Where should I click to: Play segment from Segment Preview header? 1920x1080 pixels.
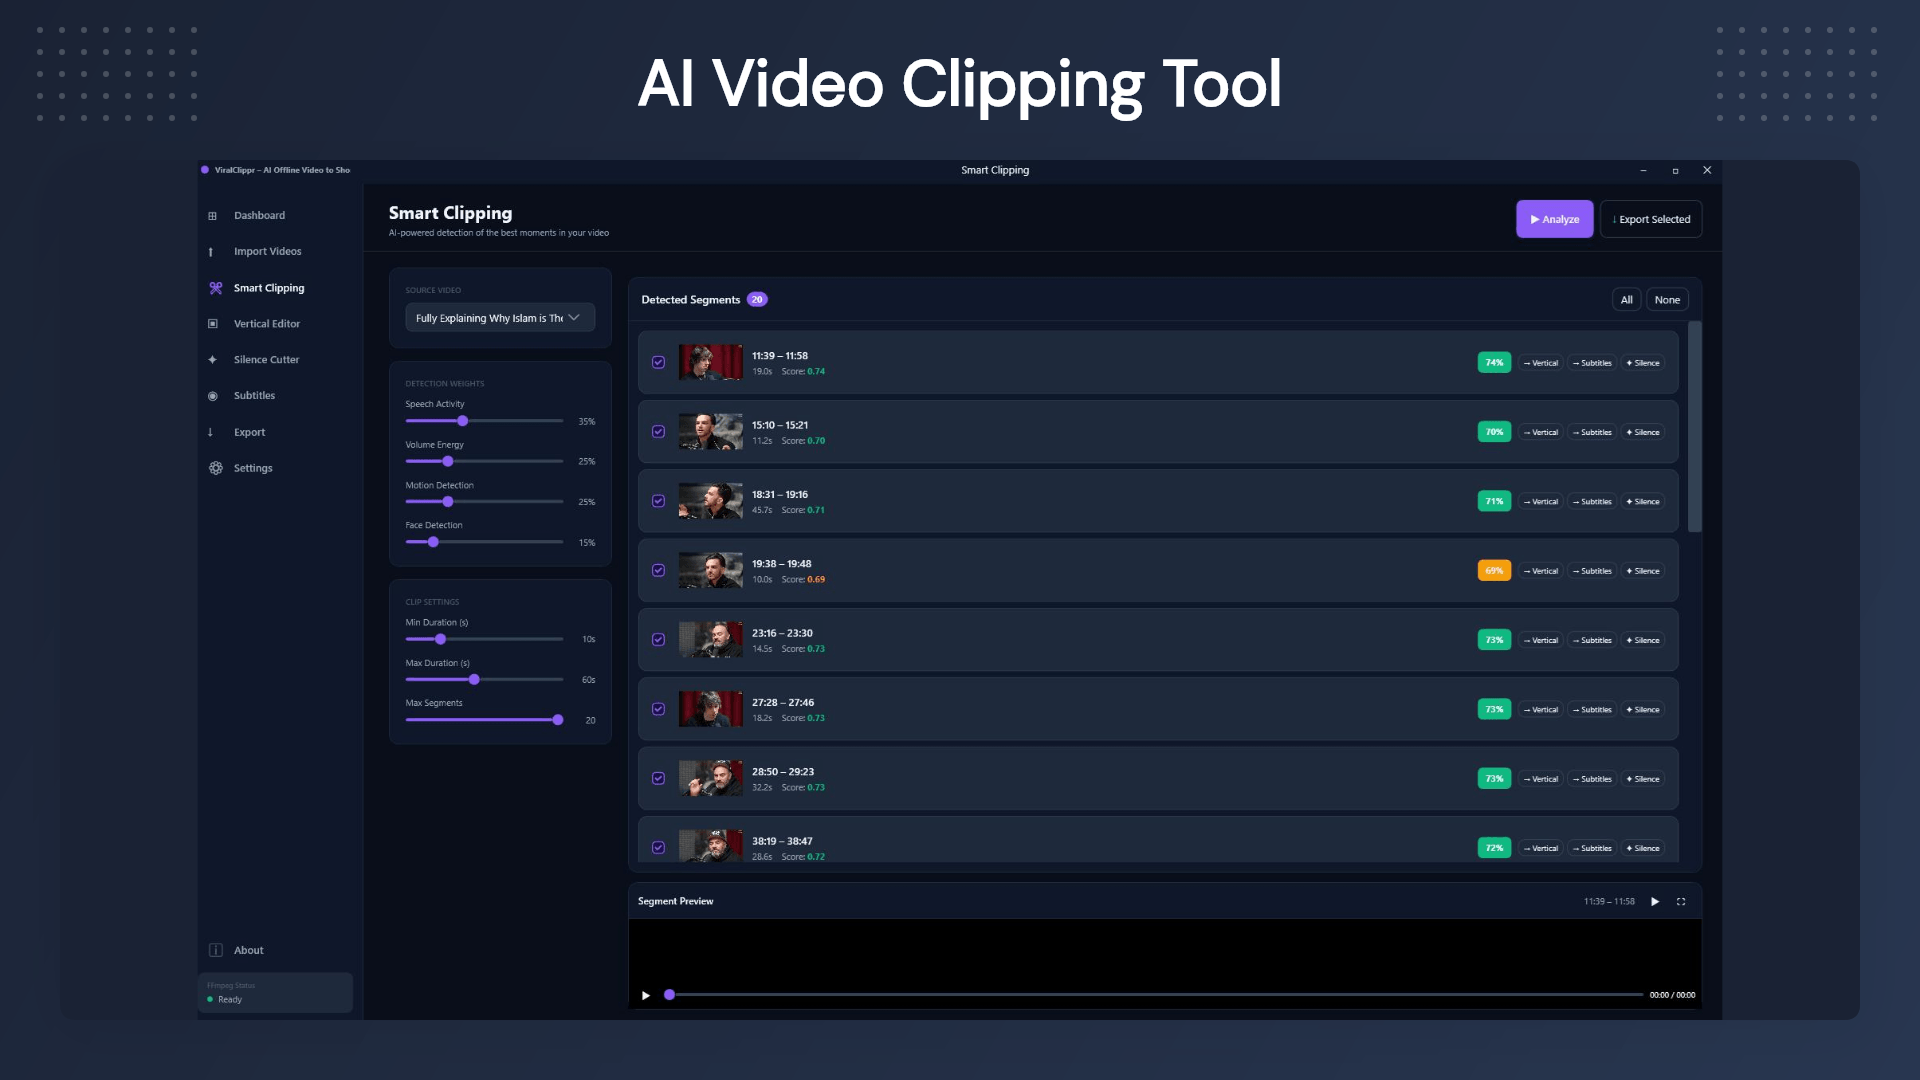(1655, 902)
